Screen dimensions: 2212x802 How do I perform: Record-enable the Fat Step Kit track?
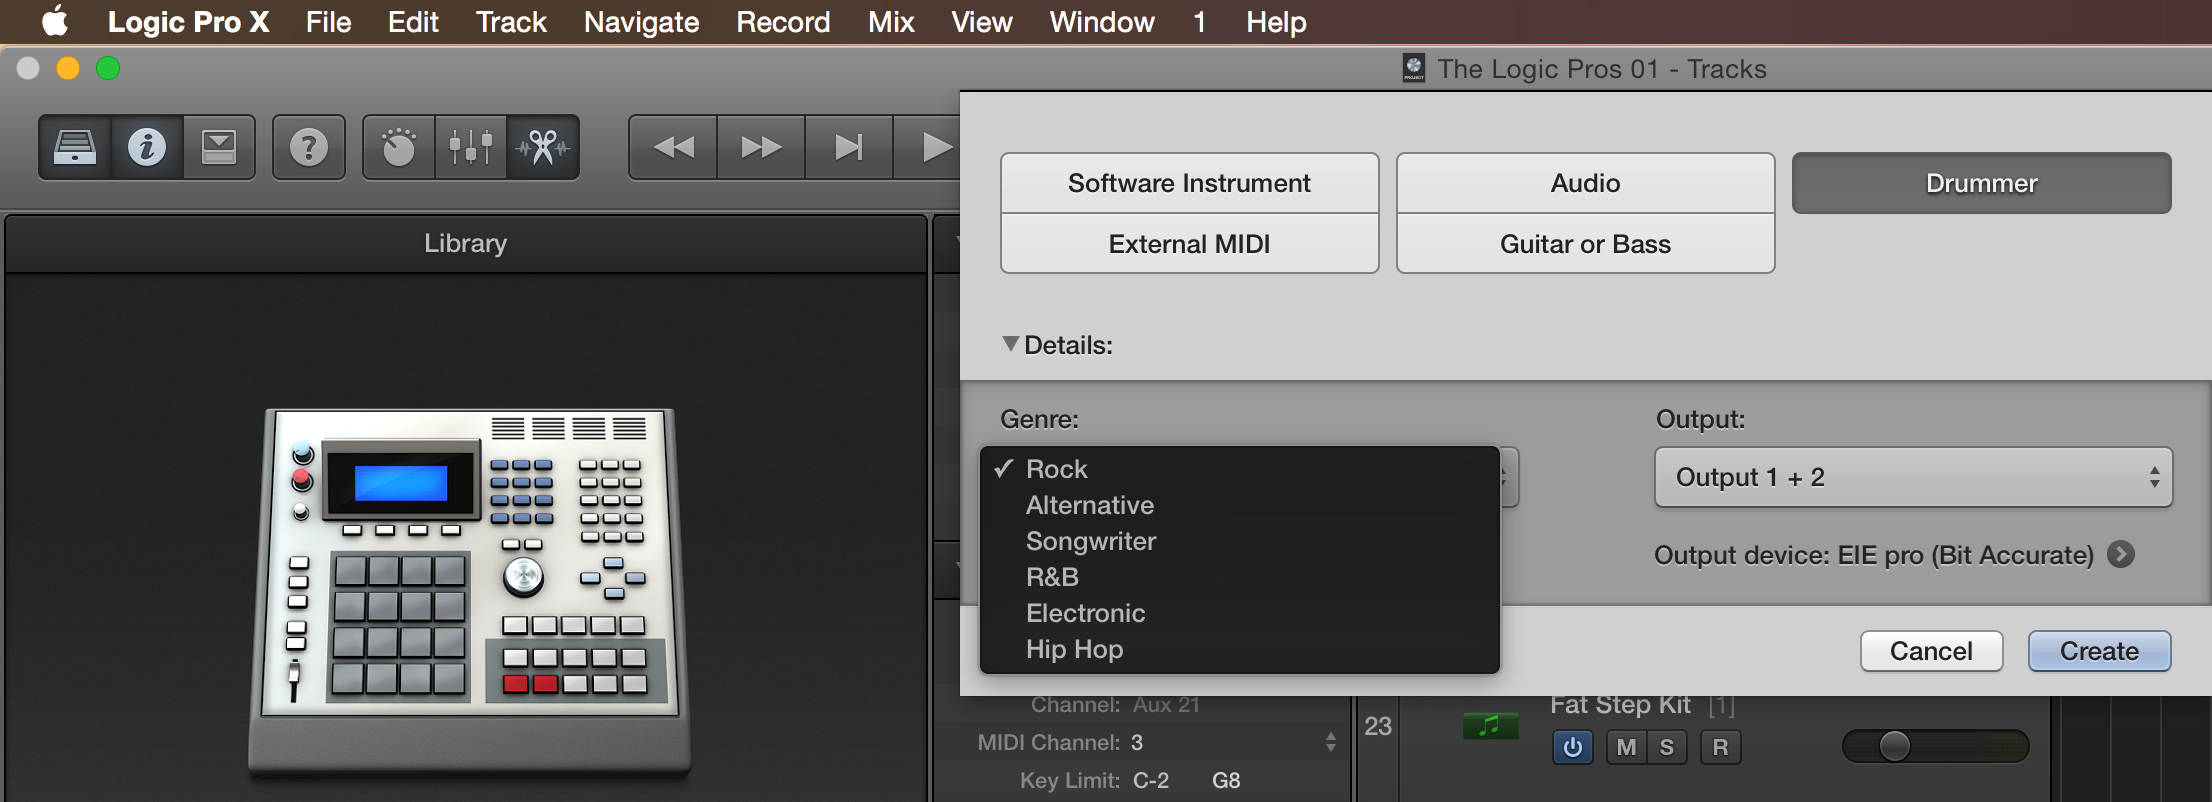coord(1720,747)
